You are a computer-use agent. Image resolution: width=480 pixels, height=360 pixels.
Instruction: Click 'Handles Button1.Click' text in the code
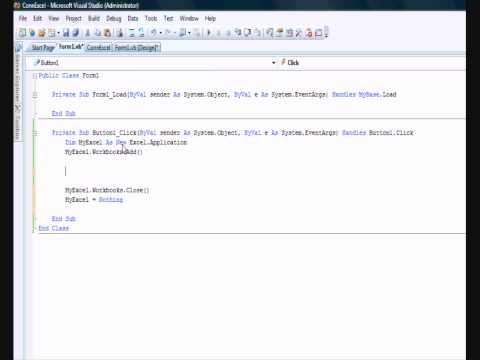pos(378,133)
